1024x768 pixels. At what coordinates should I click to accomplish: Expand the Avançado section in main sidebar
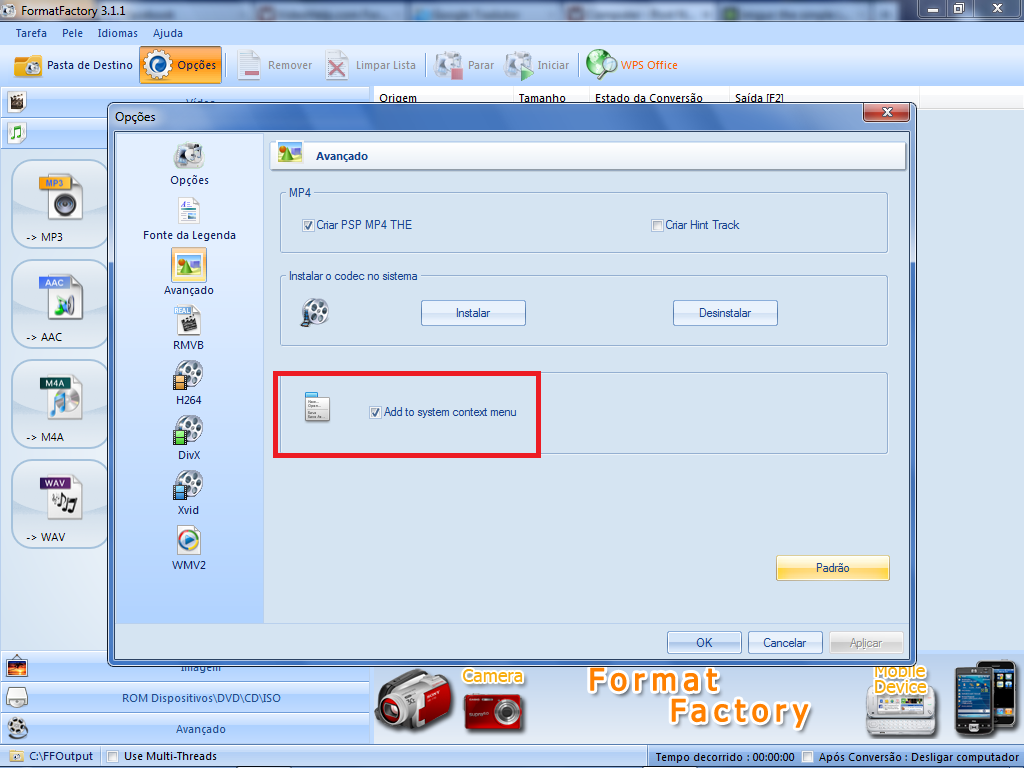pos(185,729)
